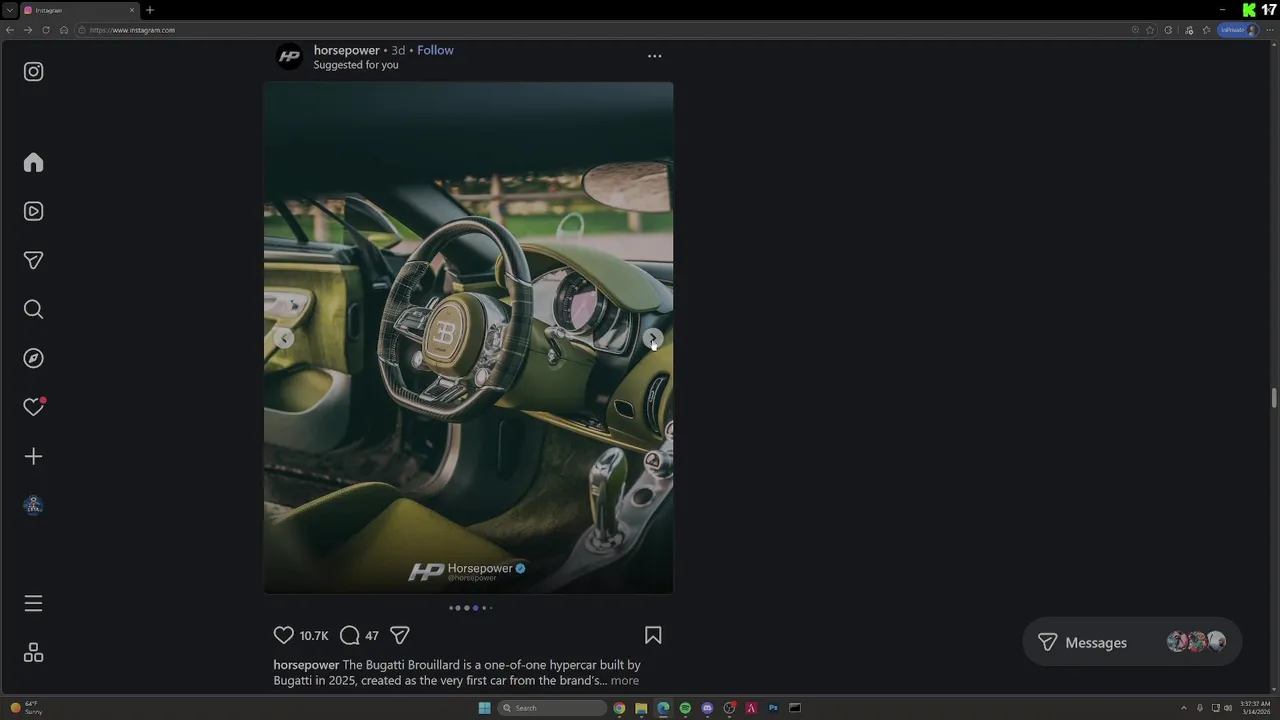This screenshot has width=1280, height=720.
Task: Click the Create plus icon
Action: point(33,456)
